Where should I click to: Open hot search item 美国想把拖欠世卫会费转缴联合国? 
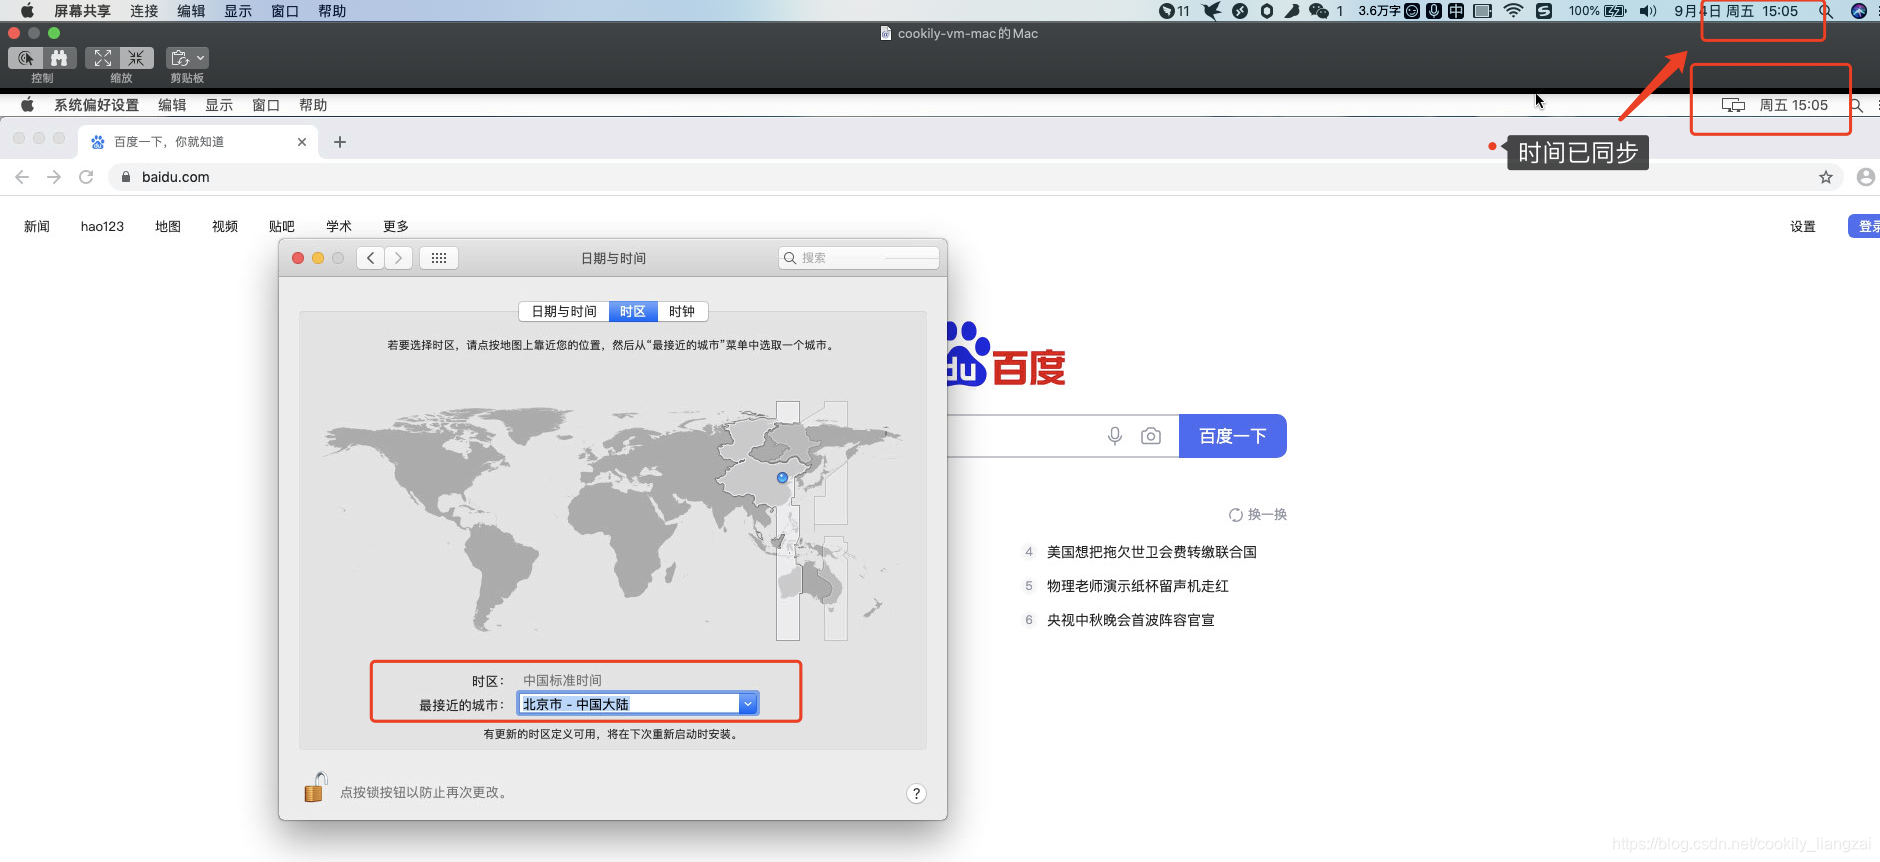coord(1152,552)
